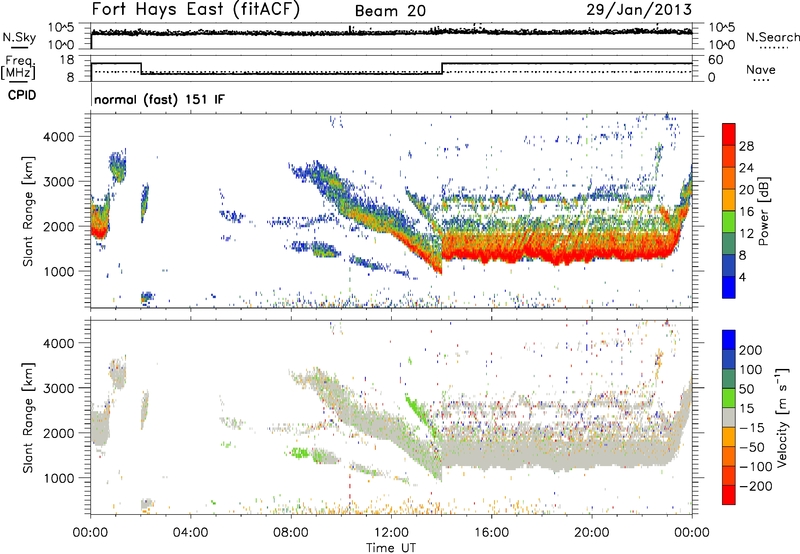Click the '12:00' time axis tick label
The width and height of the screenshot is (800, 554).
tap(391, 533)
